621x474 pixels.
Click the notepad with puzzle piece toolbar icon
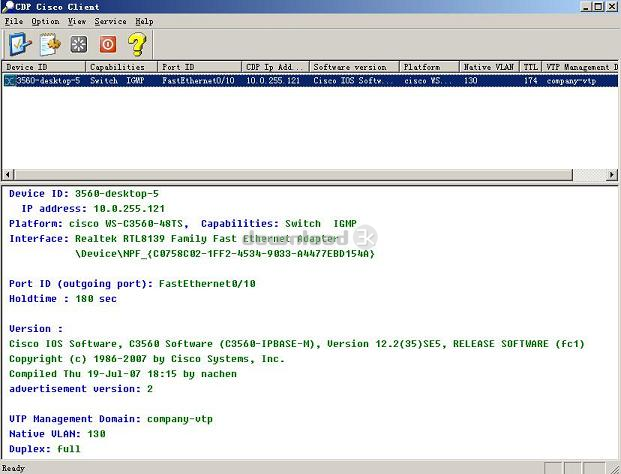click(x=49, y=44)
